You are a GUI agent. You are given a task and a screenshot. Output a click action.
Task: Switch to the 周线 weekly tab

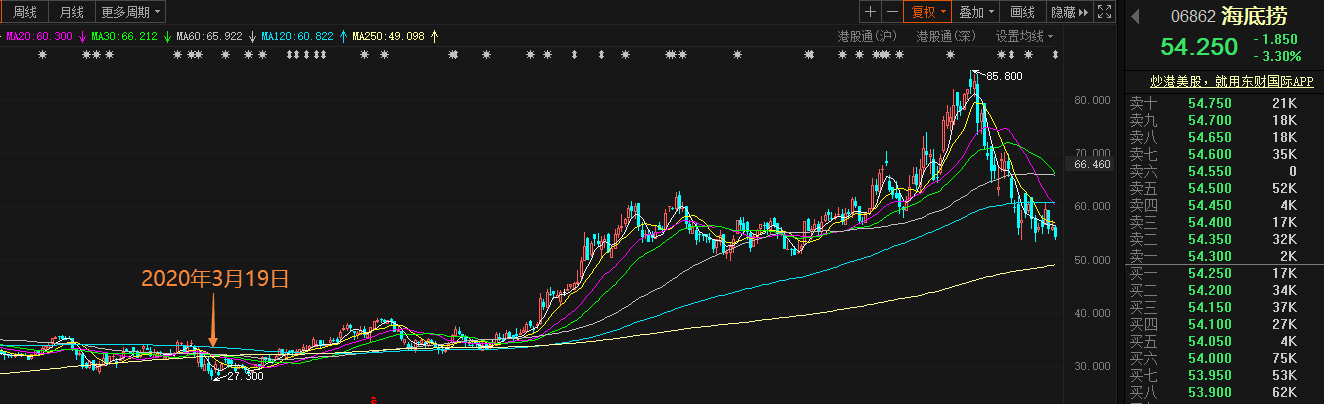pos(24,12)
